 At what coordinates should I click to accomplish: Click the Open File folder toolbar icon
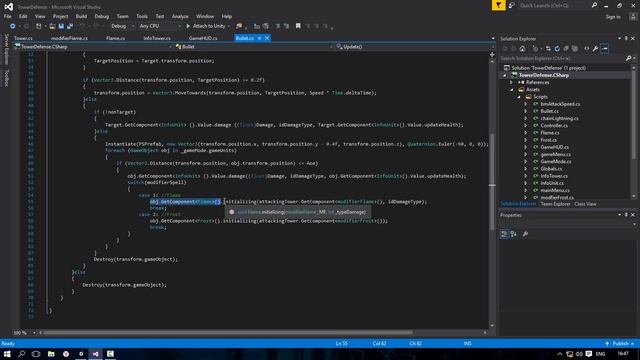pos(52,26)
